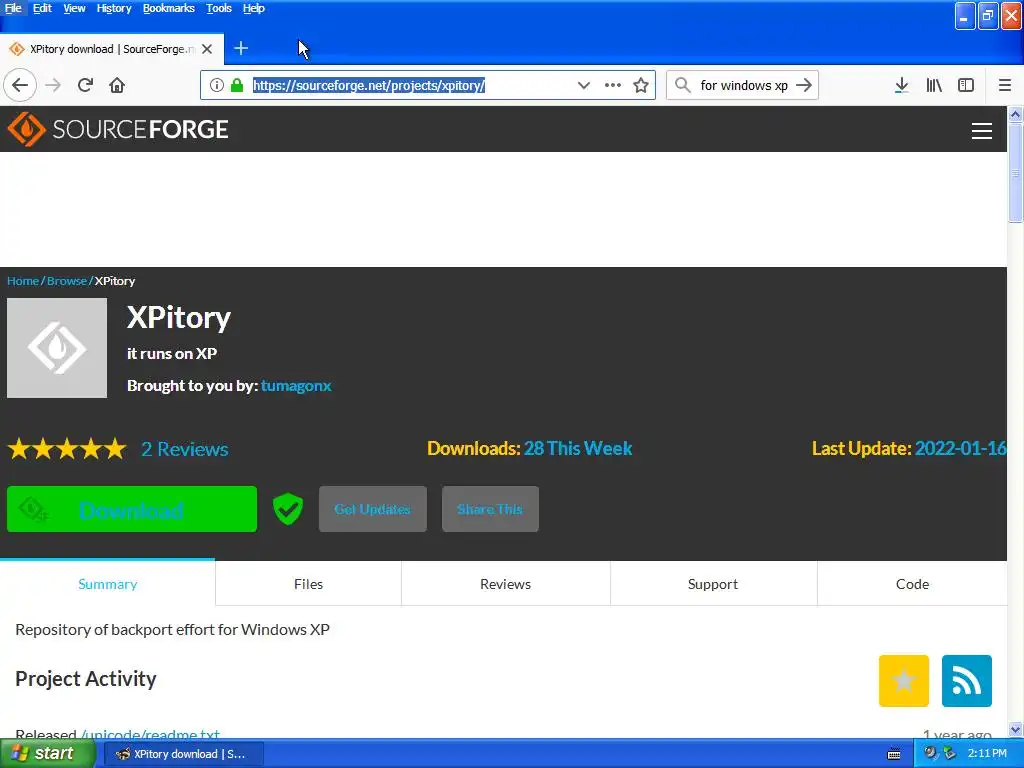Image resolution: width=1024 pixels, height=768 pixels.
Task: Switch to the Support tab
Action: click(x=712, y=584)
